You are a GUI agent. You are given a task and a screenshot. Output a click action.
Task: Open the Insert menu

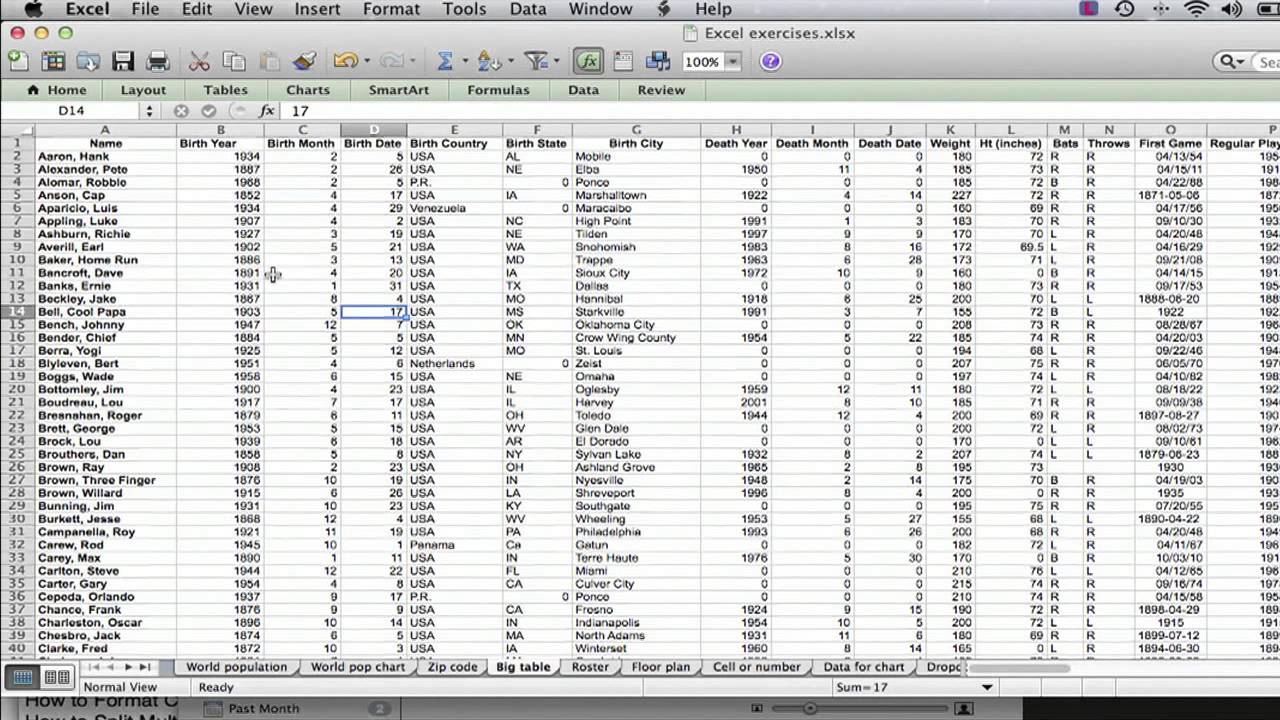pos(317,9)
